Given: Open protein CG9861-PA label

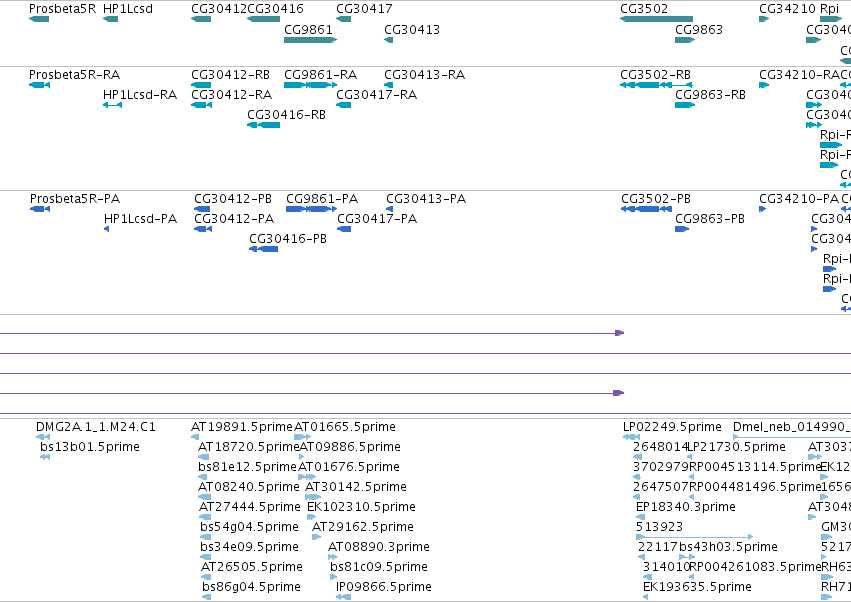Looking at the screenshot, I should [322, 199].
